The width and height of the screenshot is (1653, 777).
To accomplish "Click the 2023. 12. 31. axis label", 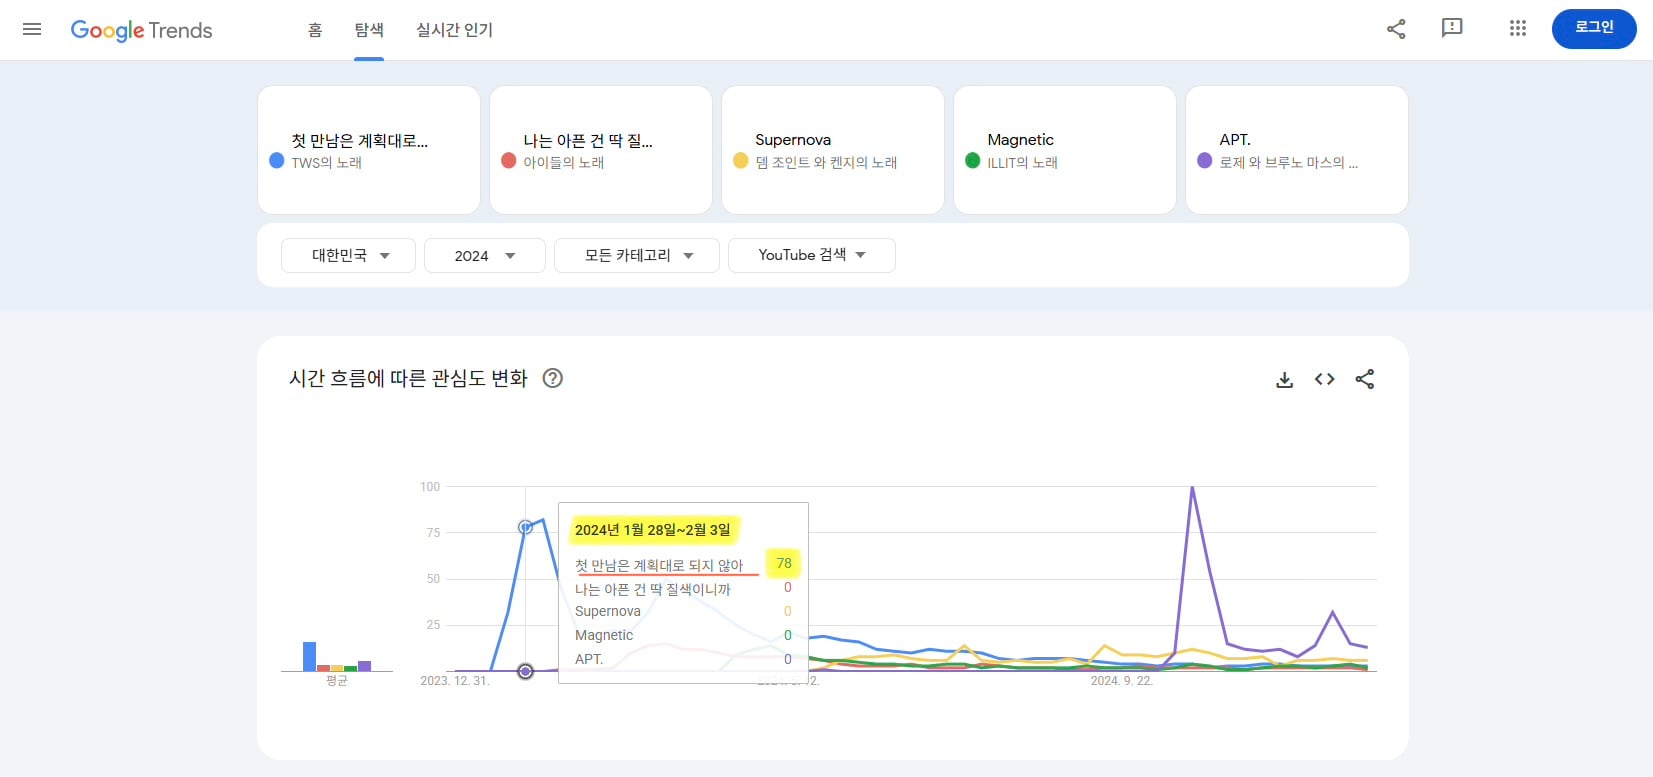I will click(x=455, y=681).
